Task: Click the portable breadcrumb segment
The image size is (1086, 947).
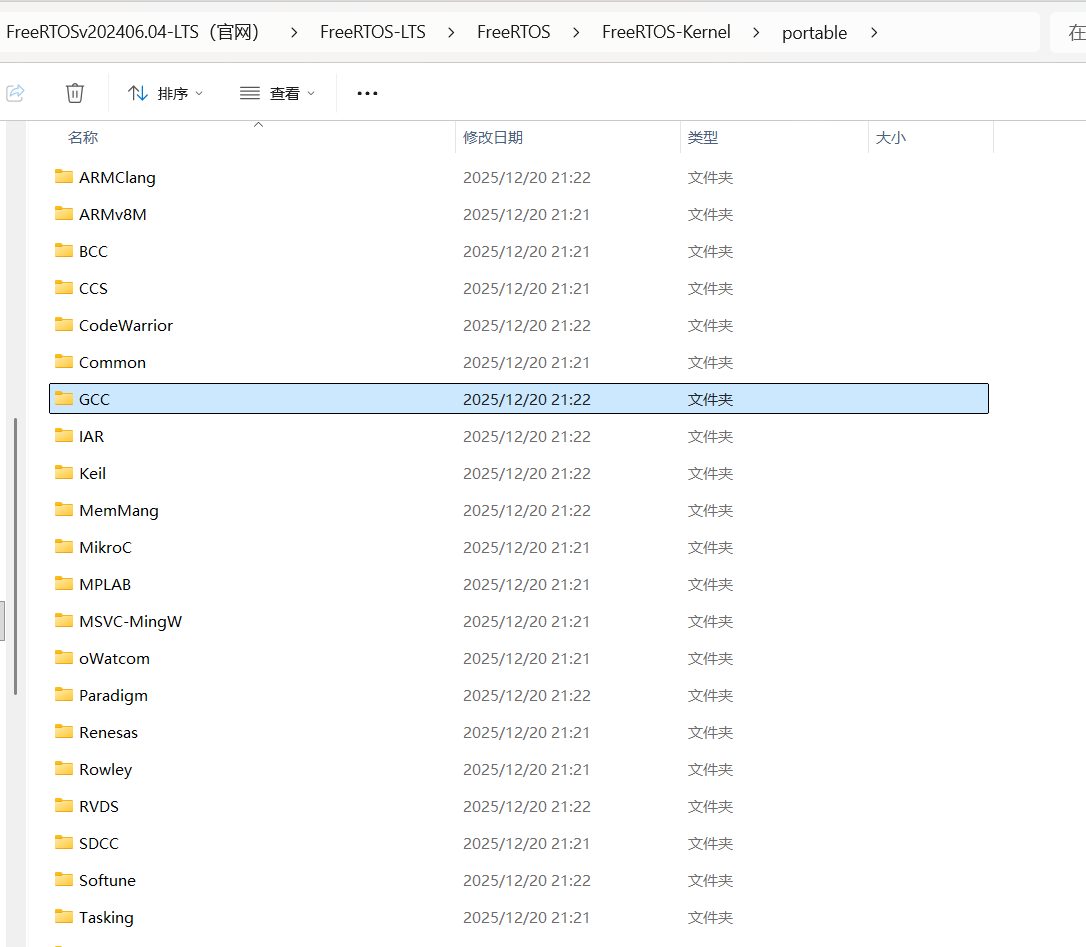Action: (x=814, y=33)
